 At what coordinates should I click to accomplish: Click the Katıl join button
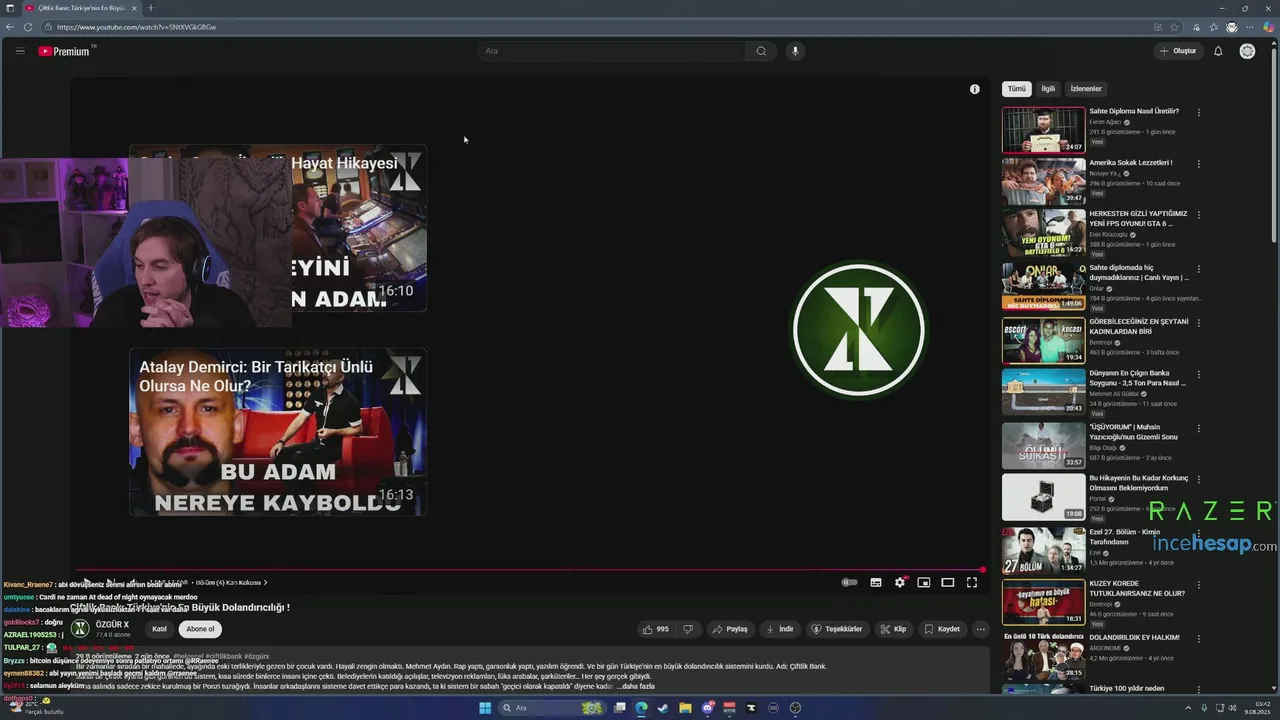[159, 629]
